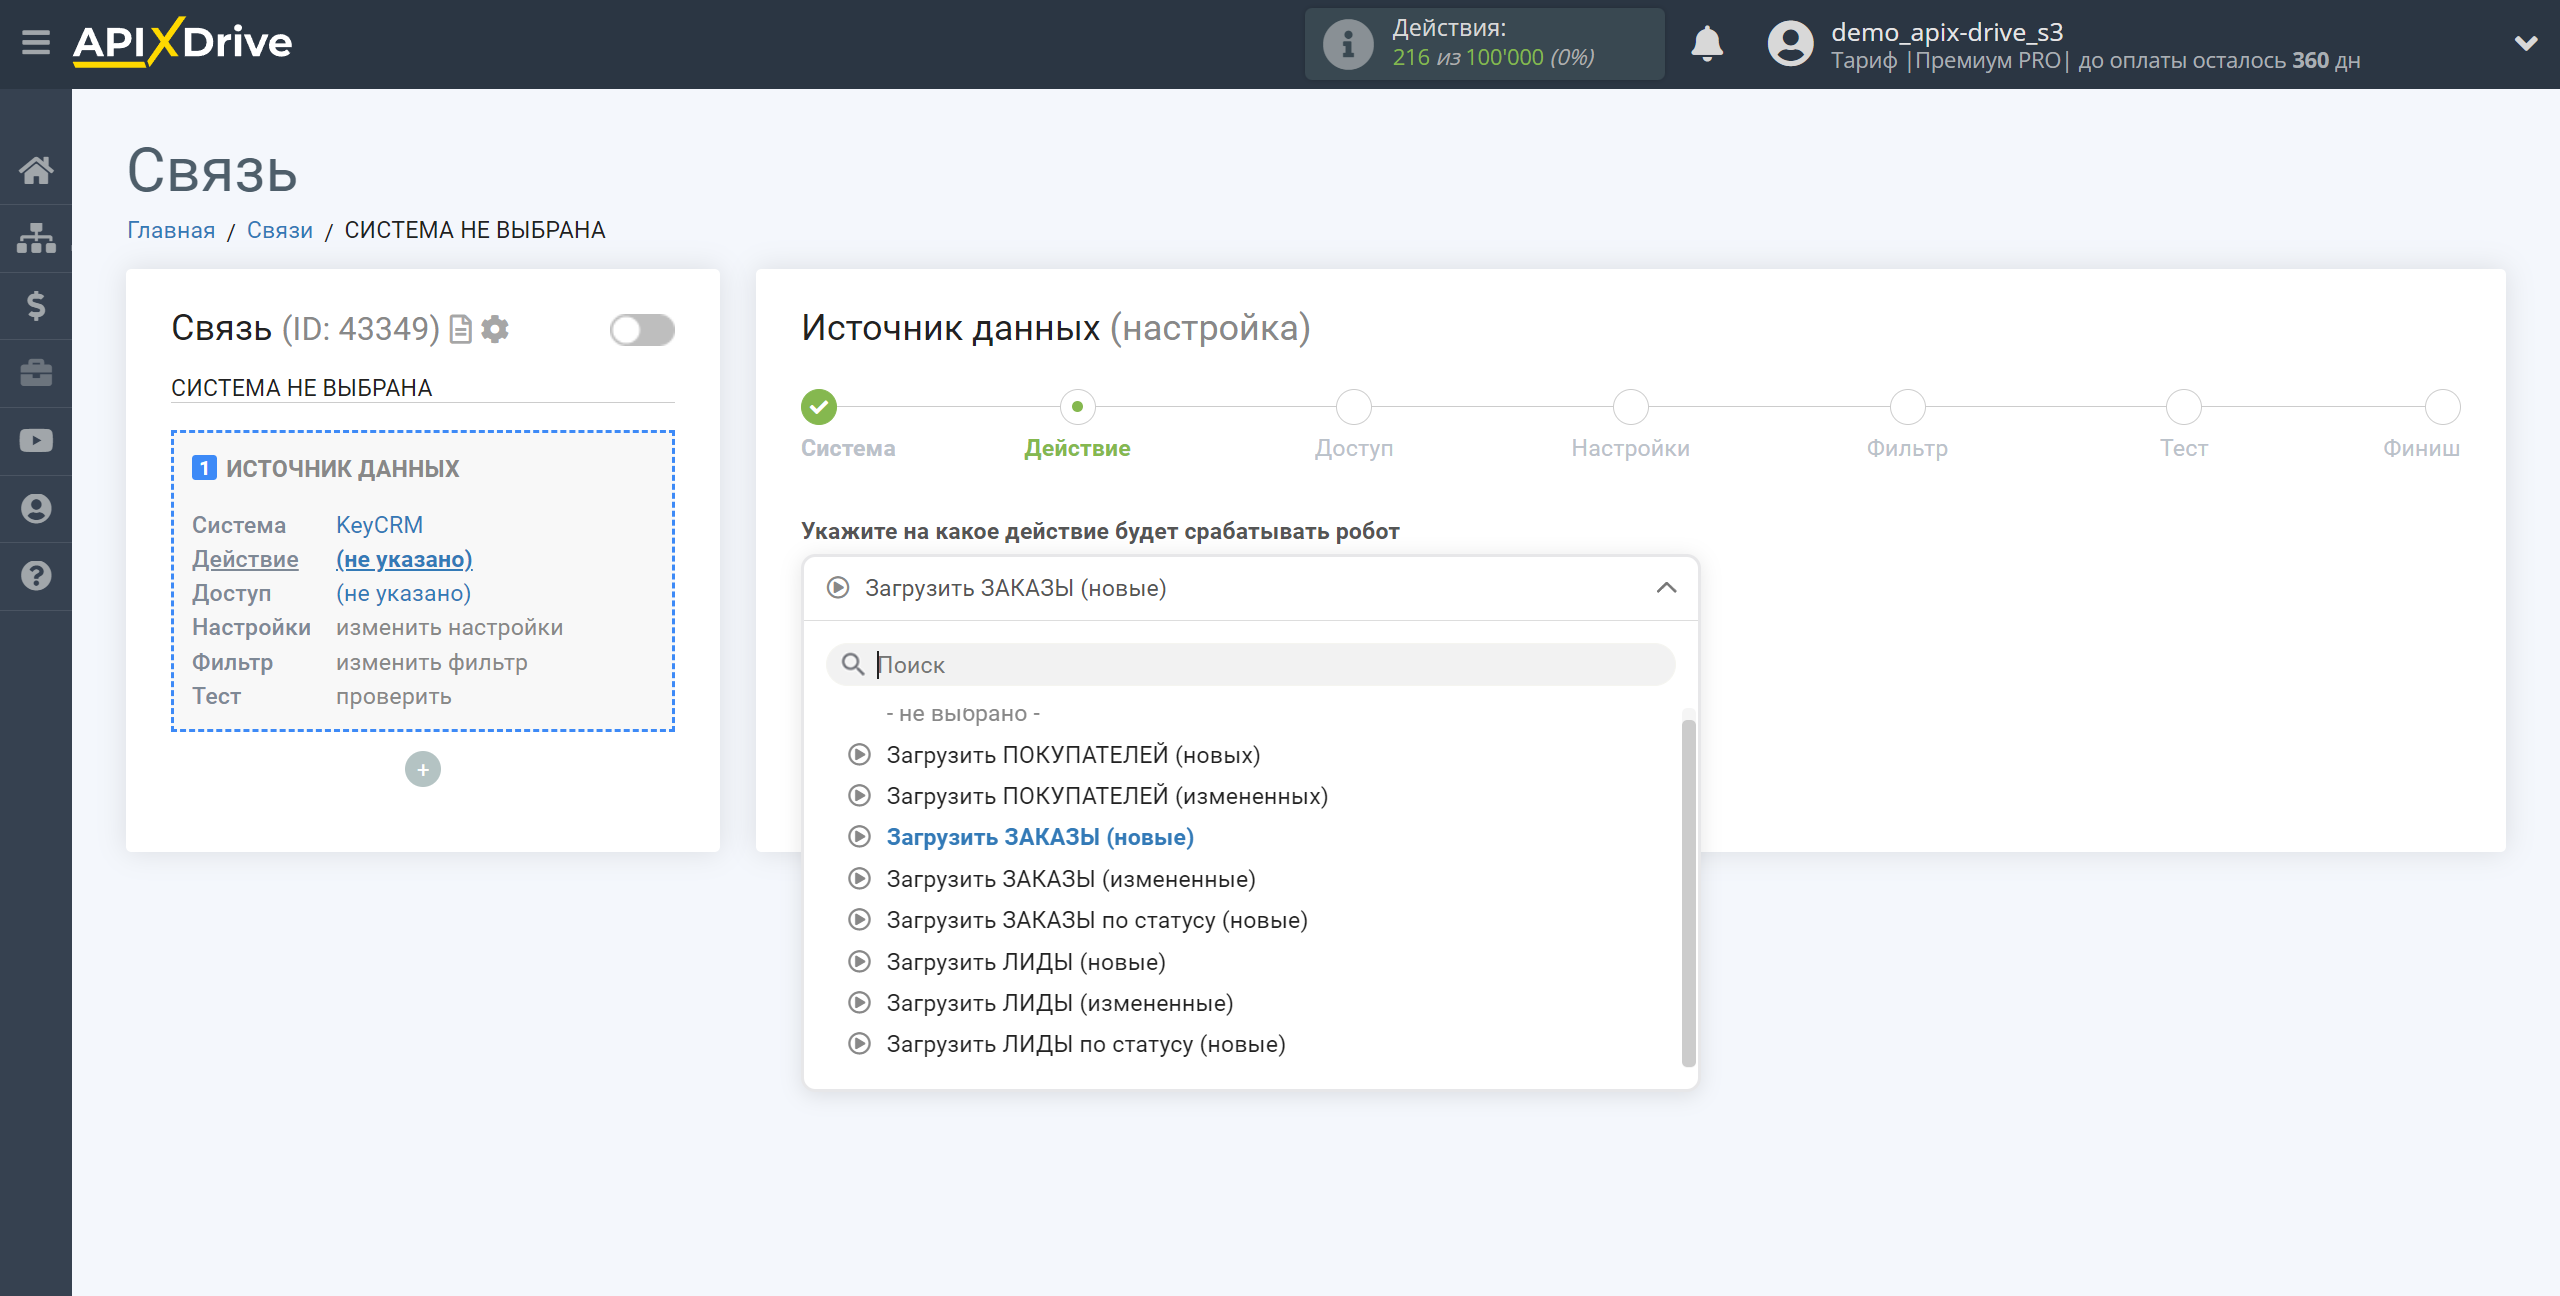Select Загрузить ЗАКАЗЫ (новые) option
Viewport: 2560px width, 1296px height.
click(x=1040, y=837)
